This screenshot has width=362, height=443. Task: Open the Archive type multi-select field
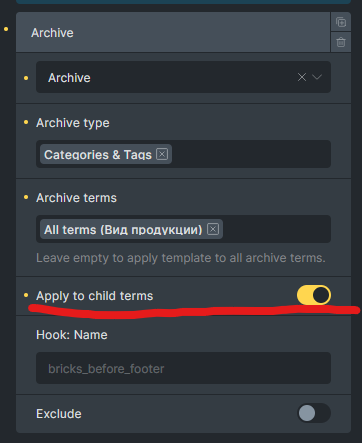tap(251, 154)
